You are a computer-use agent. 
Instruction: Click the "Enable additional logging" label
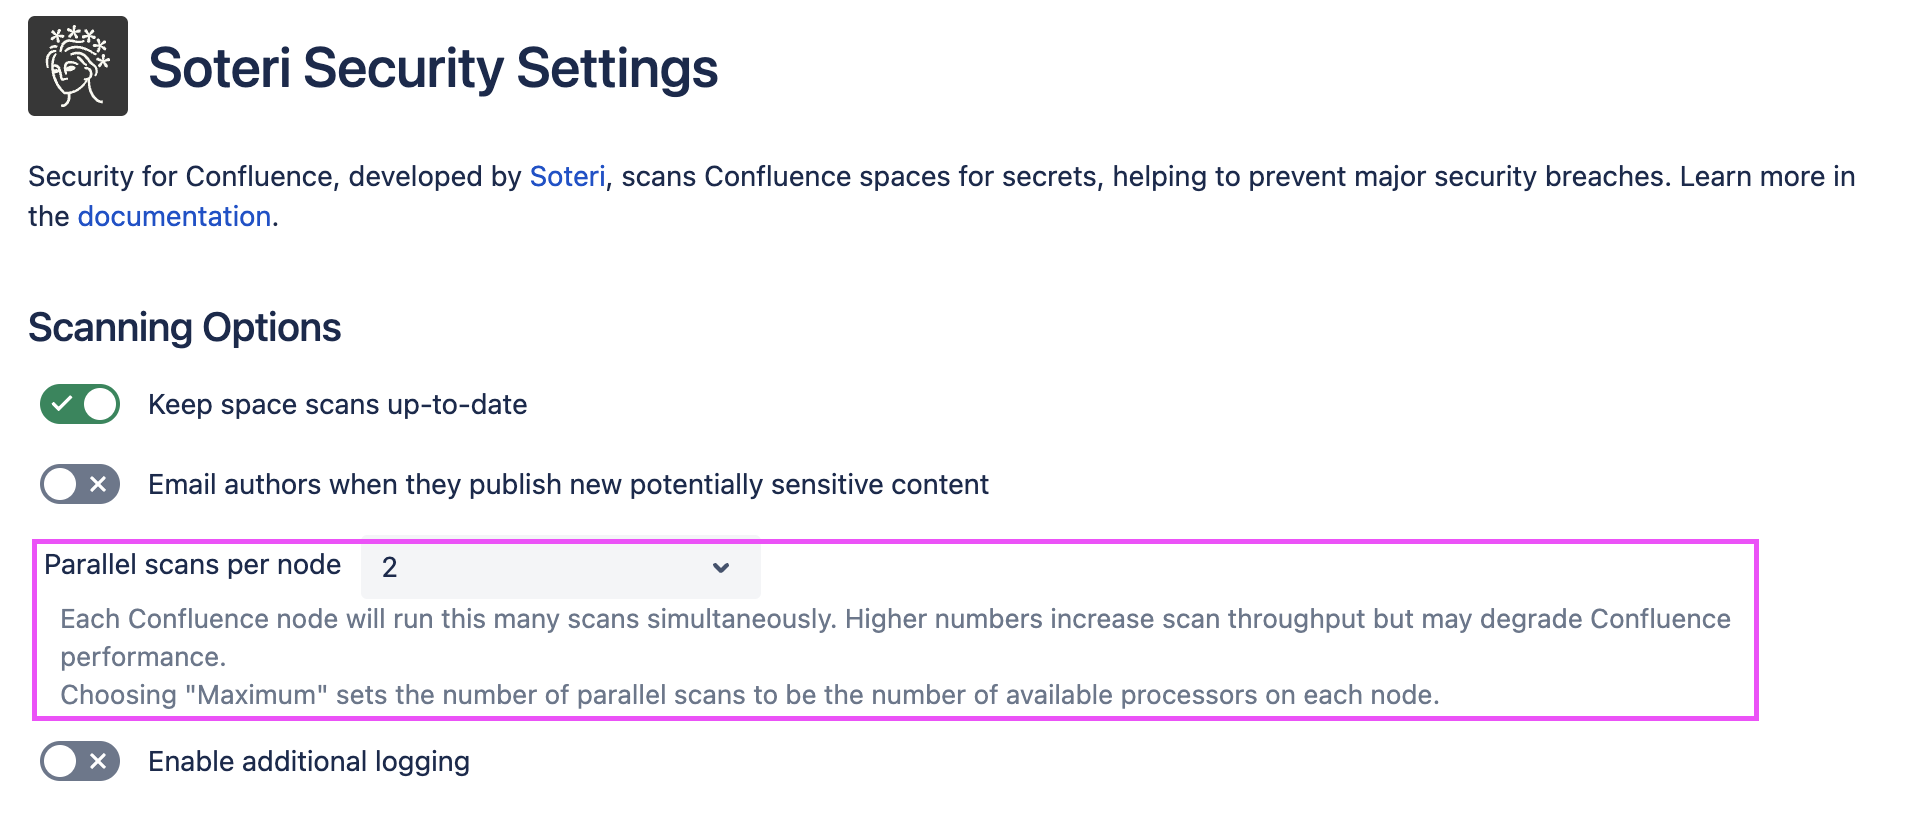pos(309,761)
